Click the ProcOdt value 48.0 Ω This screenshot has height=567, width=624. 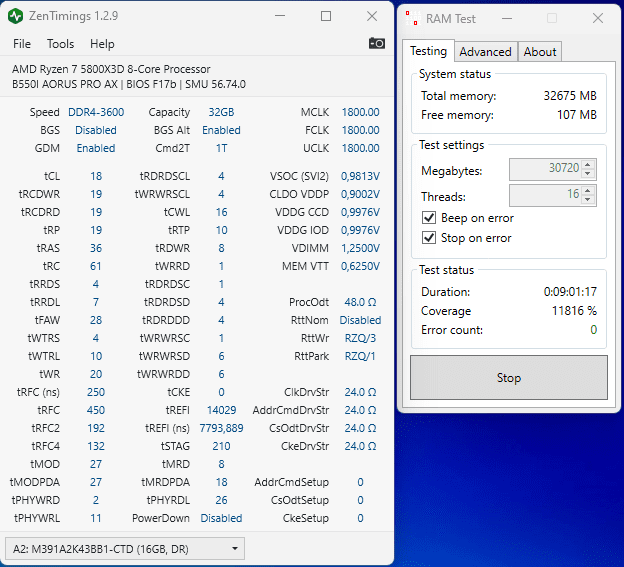(360, 302)
